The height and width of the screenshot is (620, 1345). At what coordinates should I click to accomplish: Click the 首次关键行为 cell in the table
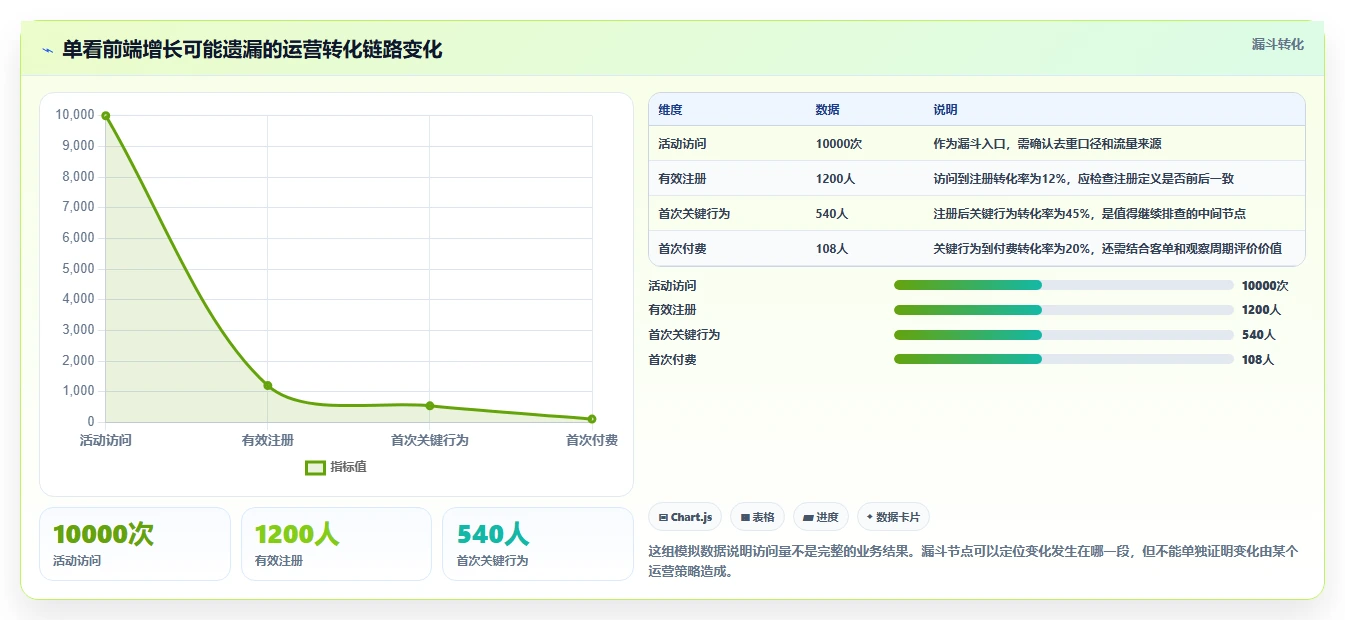(694, 214)
